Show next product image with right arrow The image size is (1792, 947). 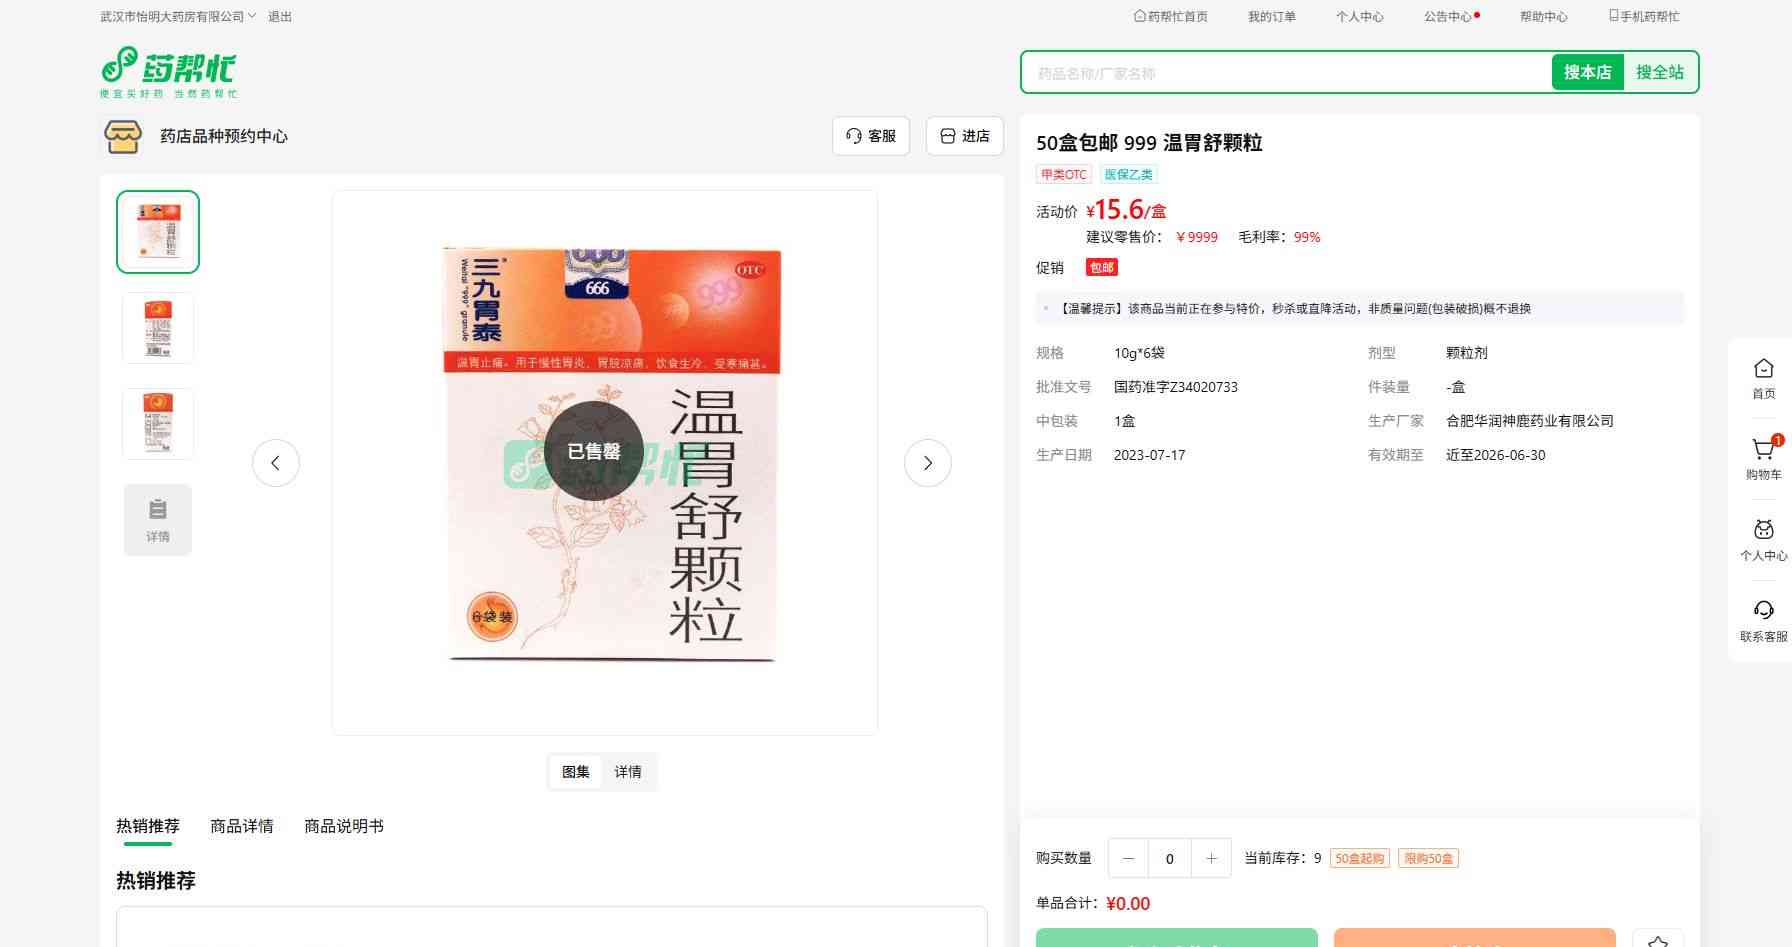click(x=927, y=463)
